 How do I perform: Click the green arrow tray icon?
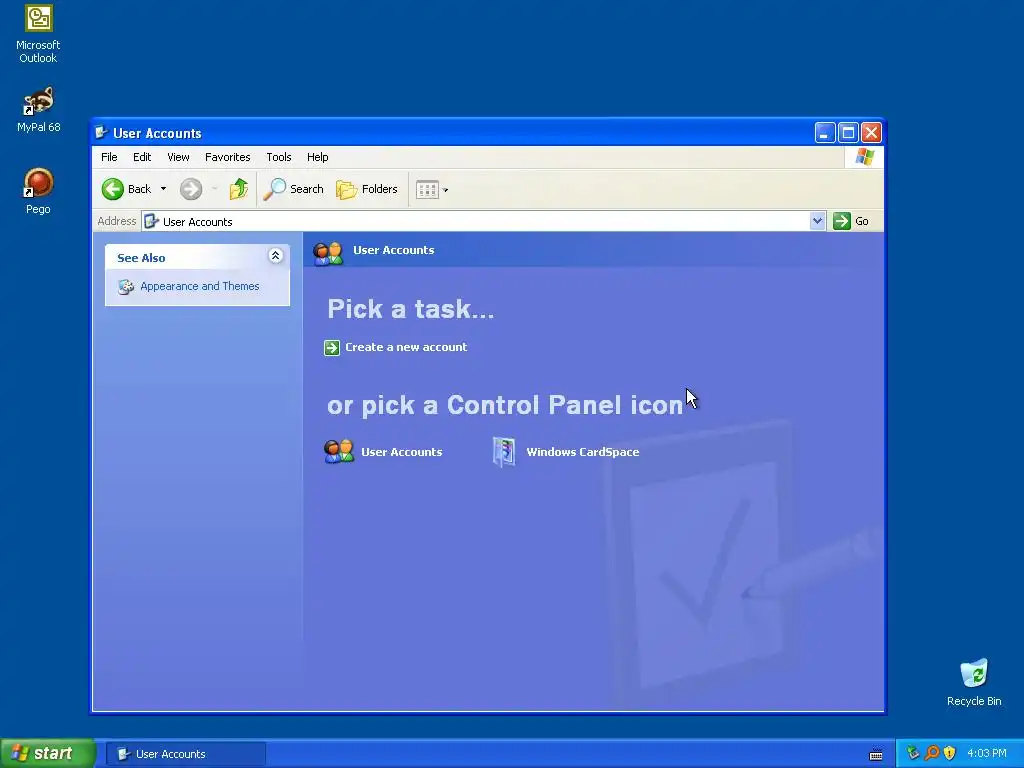[913, 754]
